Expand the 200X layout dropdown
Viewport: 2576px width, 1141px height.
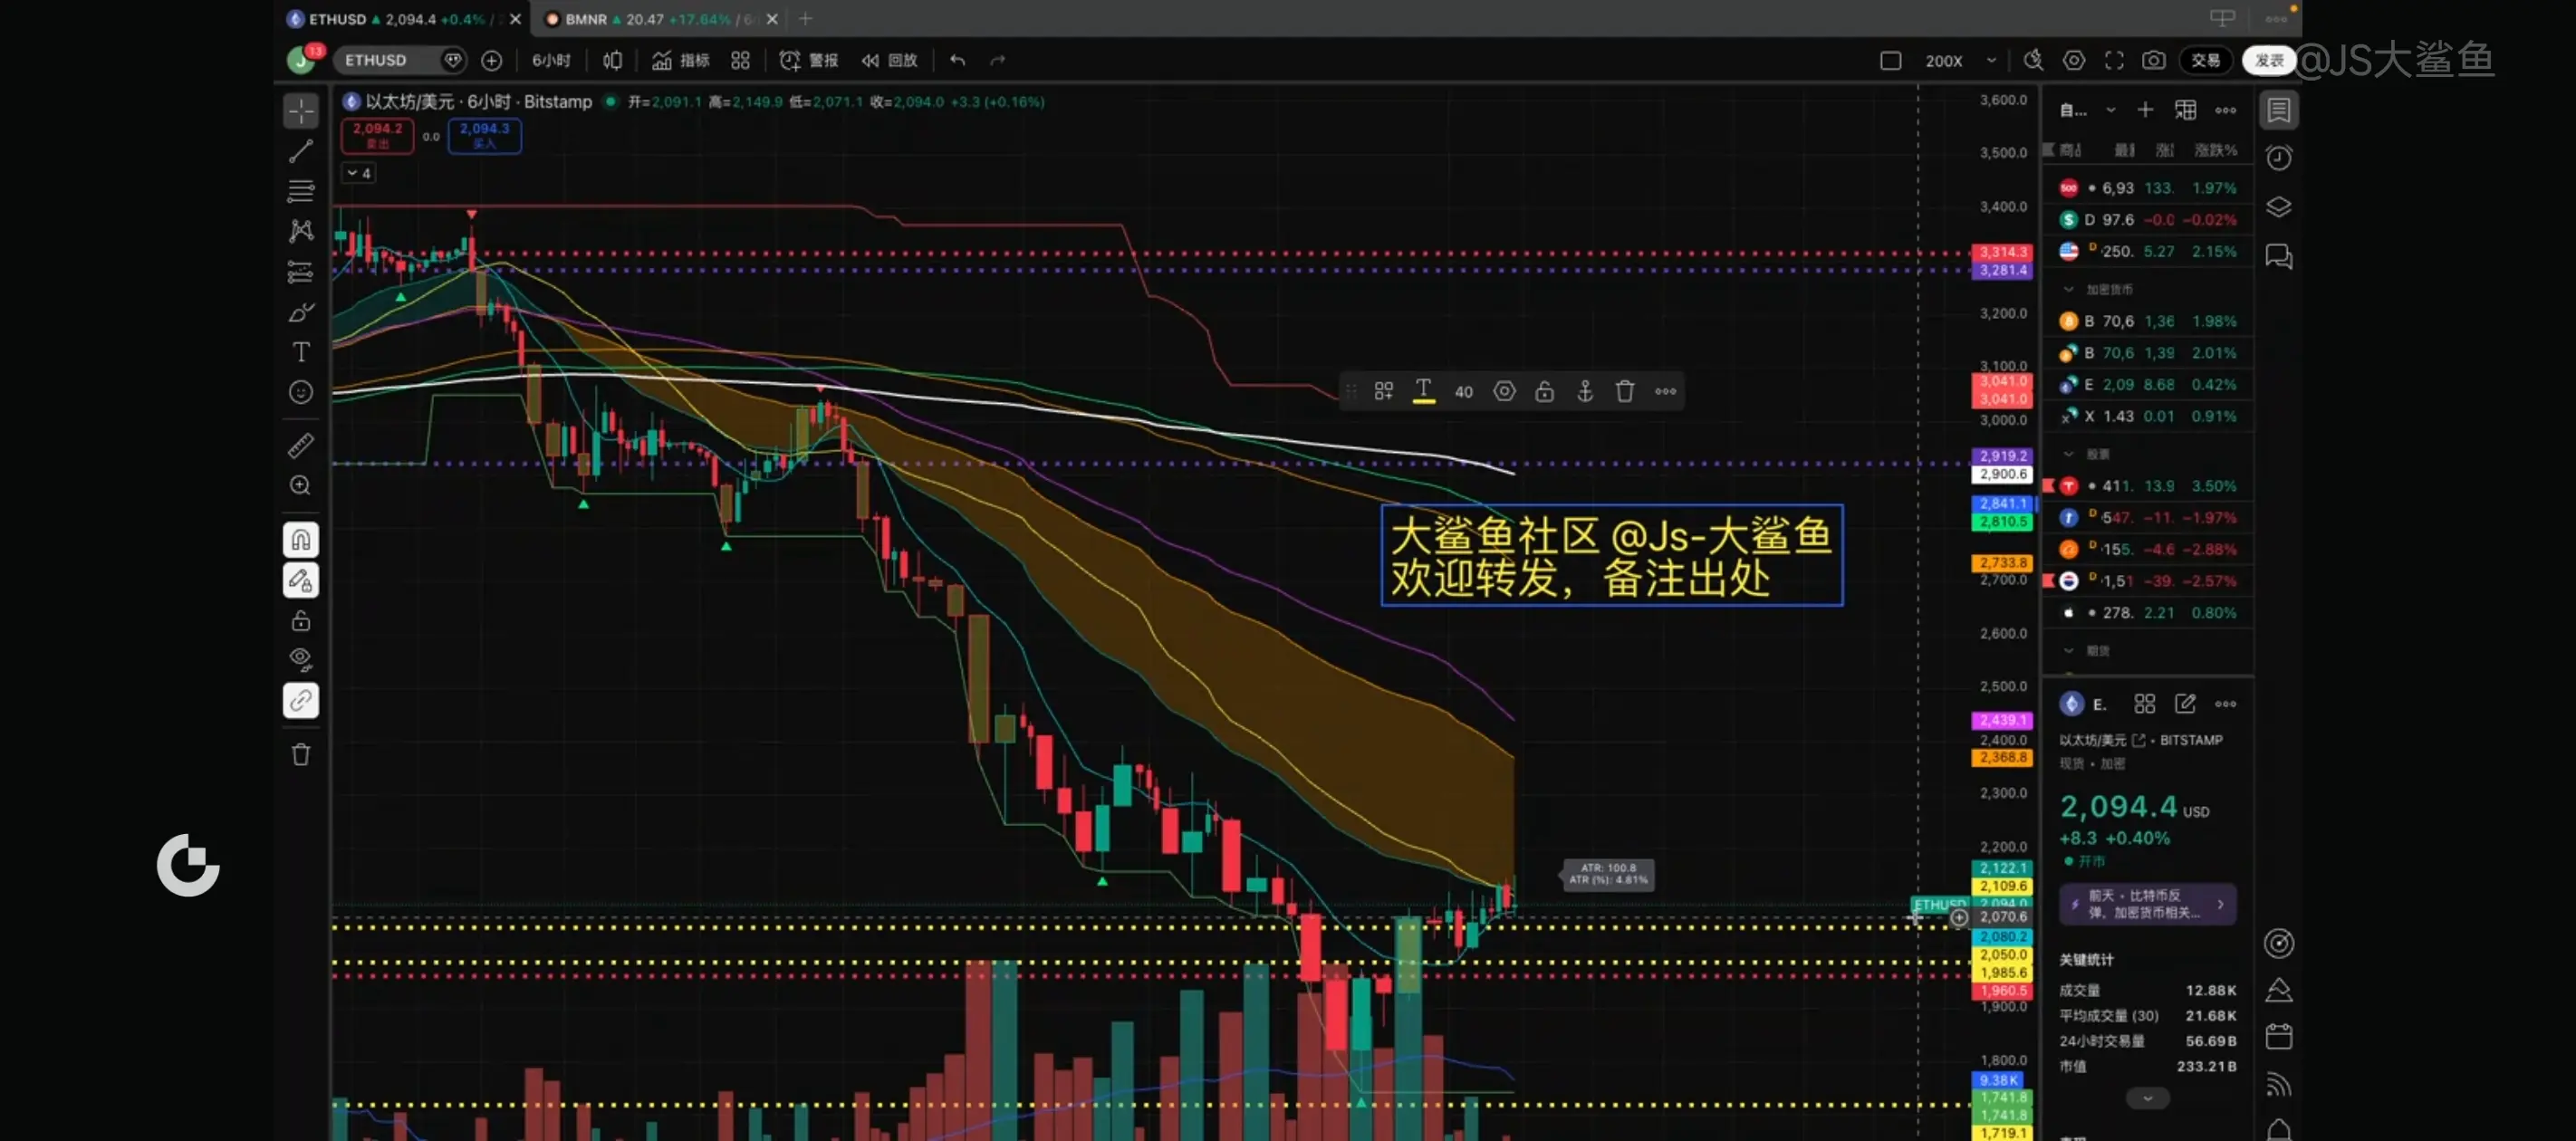(x=1990, y=60)
